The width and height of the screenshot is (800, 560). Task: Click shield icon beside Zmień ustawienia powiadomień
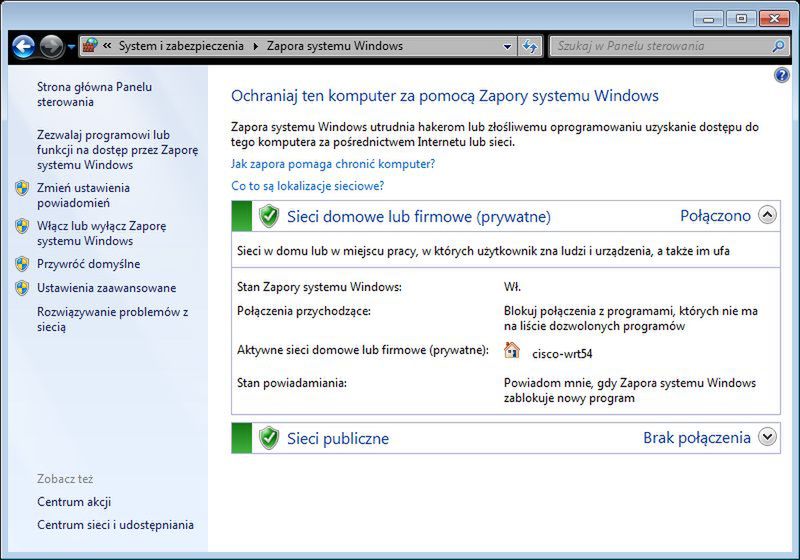coord(22,188)
